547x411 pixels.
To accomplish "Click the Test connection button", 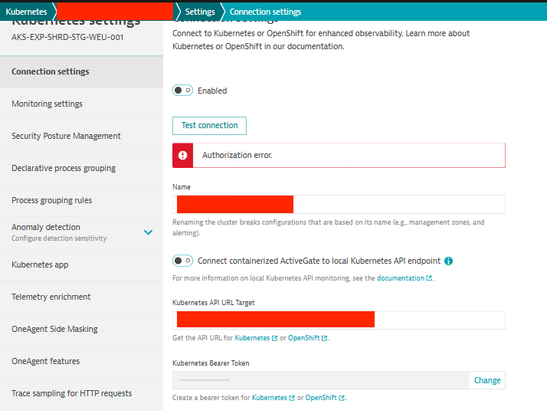I will [209, 126].
